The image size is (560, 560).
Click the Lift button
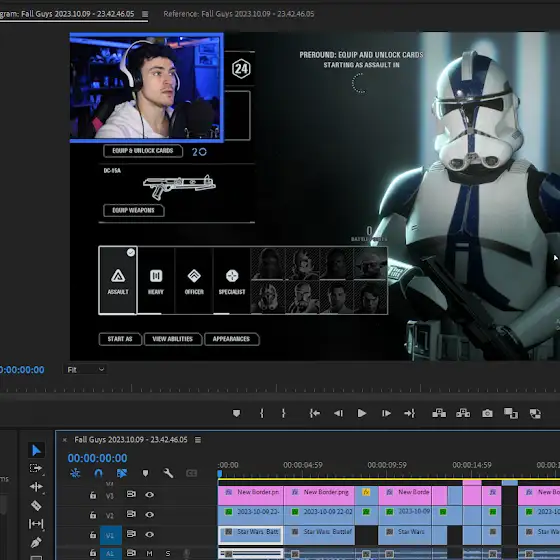[439, 413]
